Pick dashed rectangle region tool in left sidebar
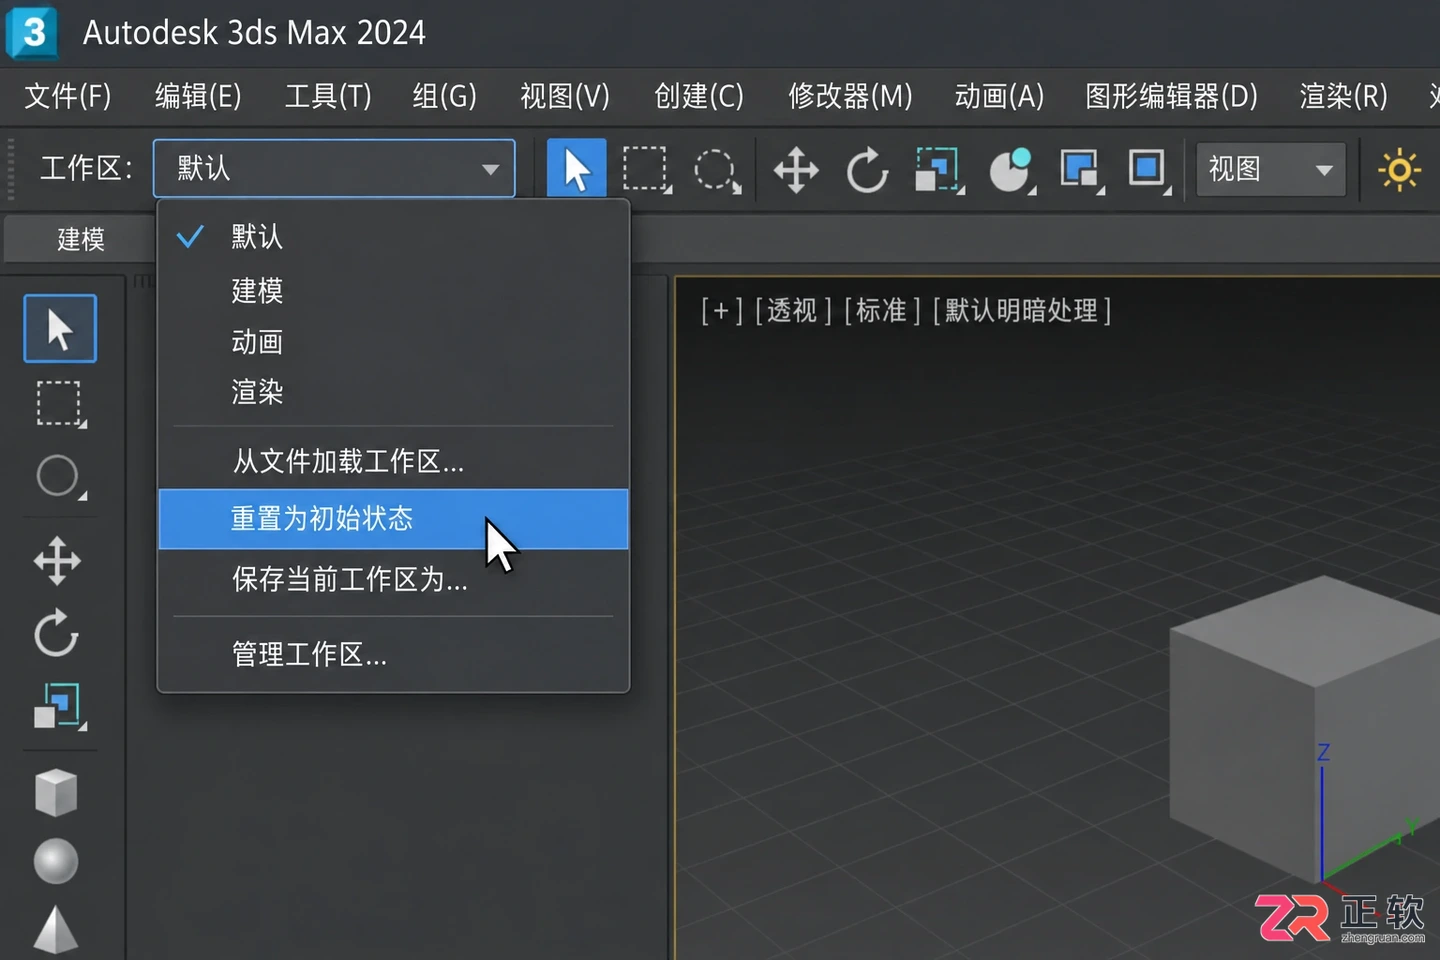 [x=60, y=404]
